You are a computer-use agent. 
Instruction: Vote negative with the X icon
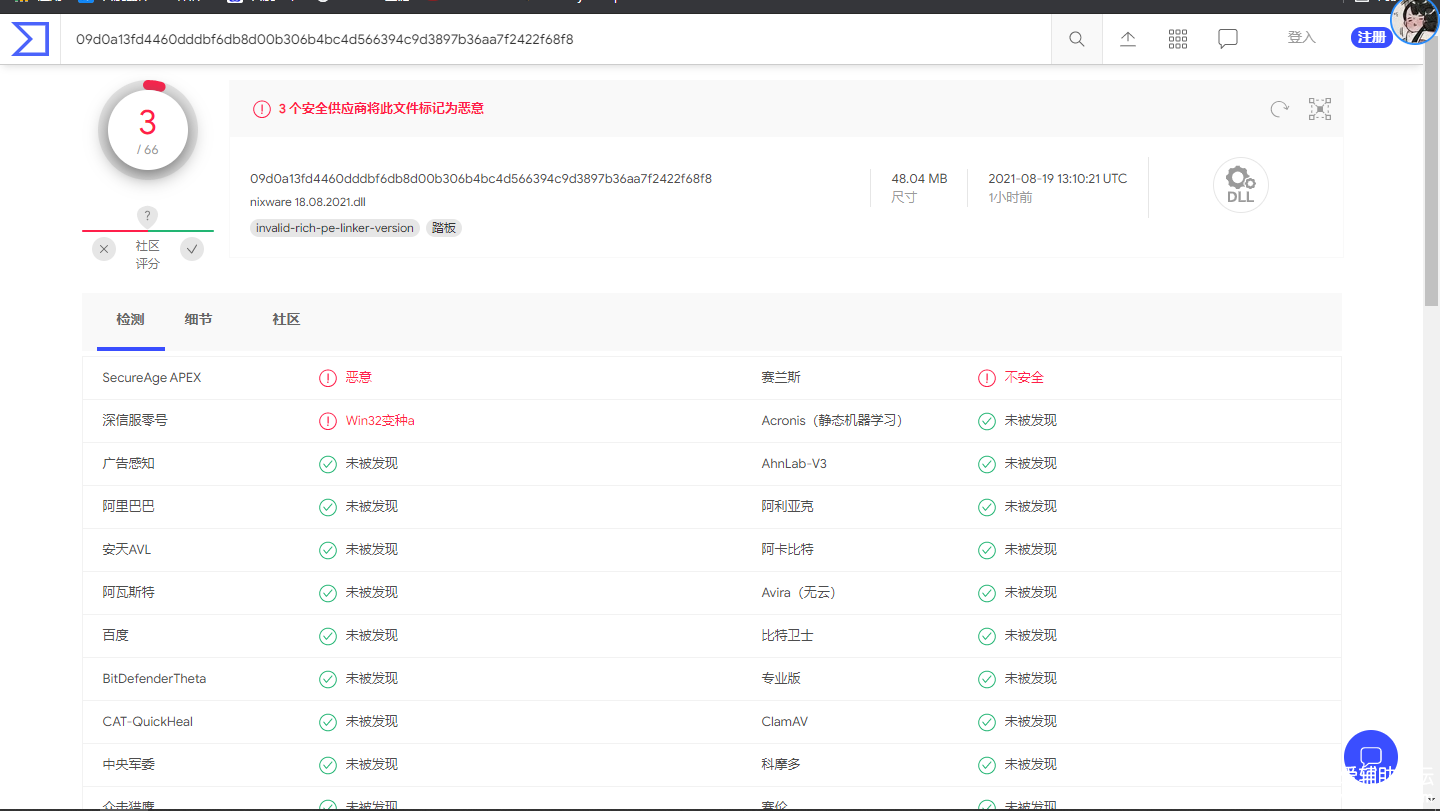point(104,249)
